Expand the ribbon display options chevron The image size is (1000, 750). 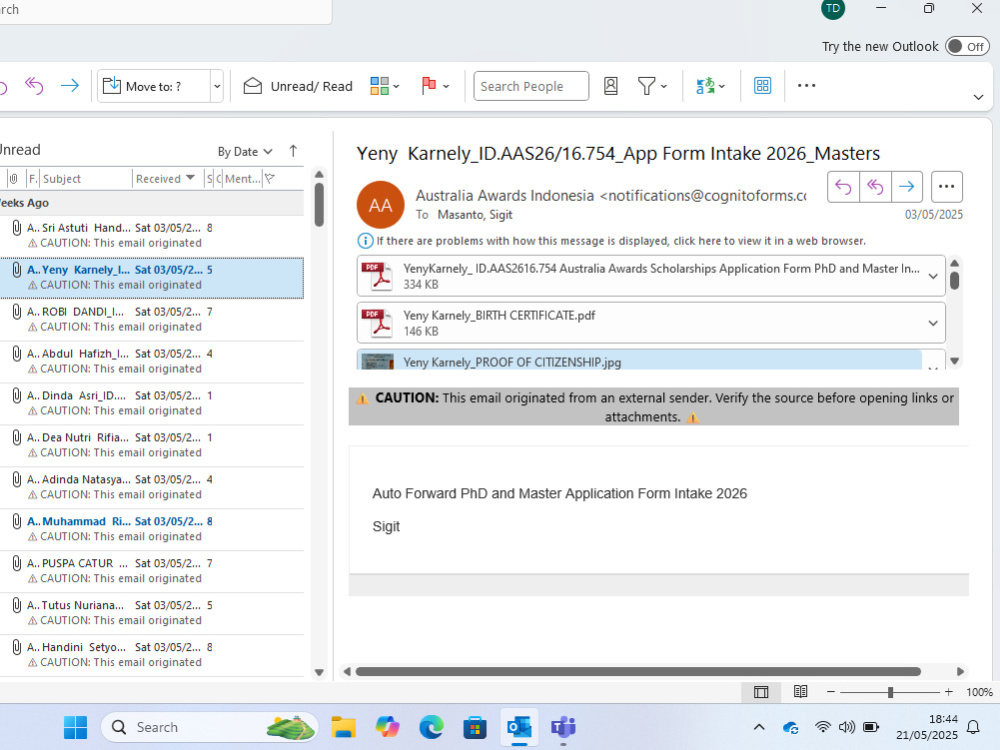[x=978, y=98]
